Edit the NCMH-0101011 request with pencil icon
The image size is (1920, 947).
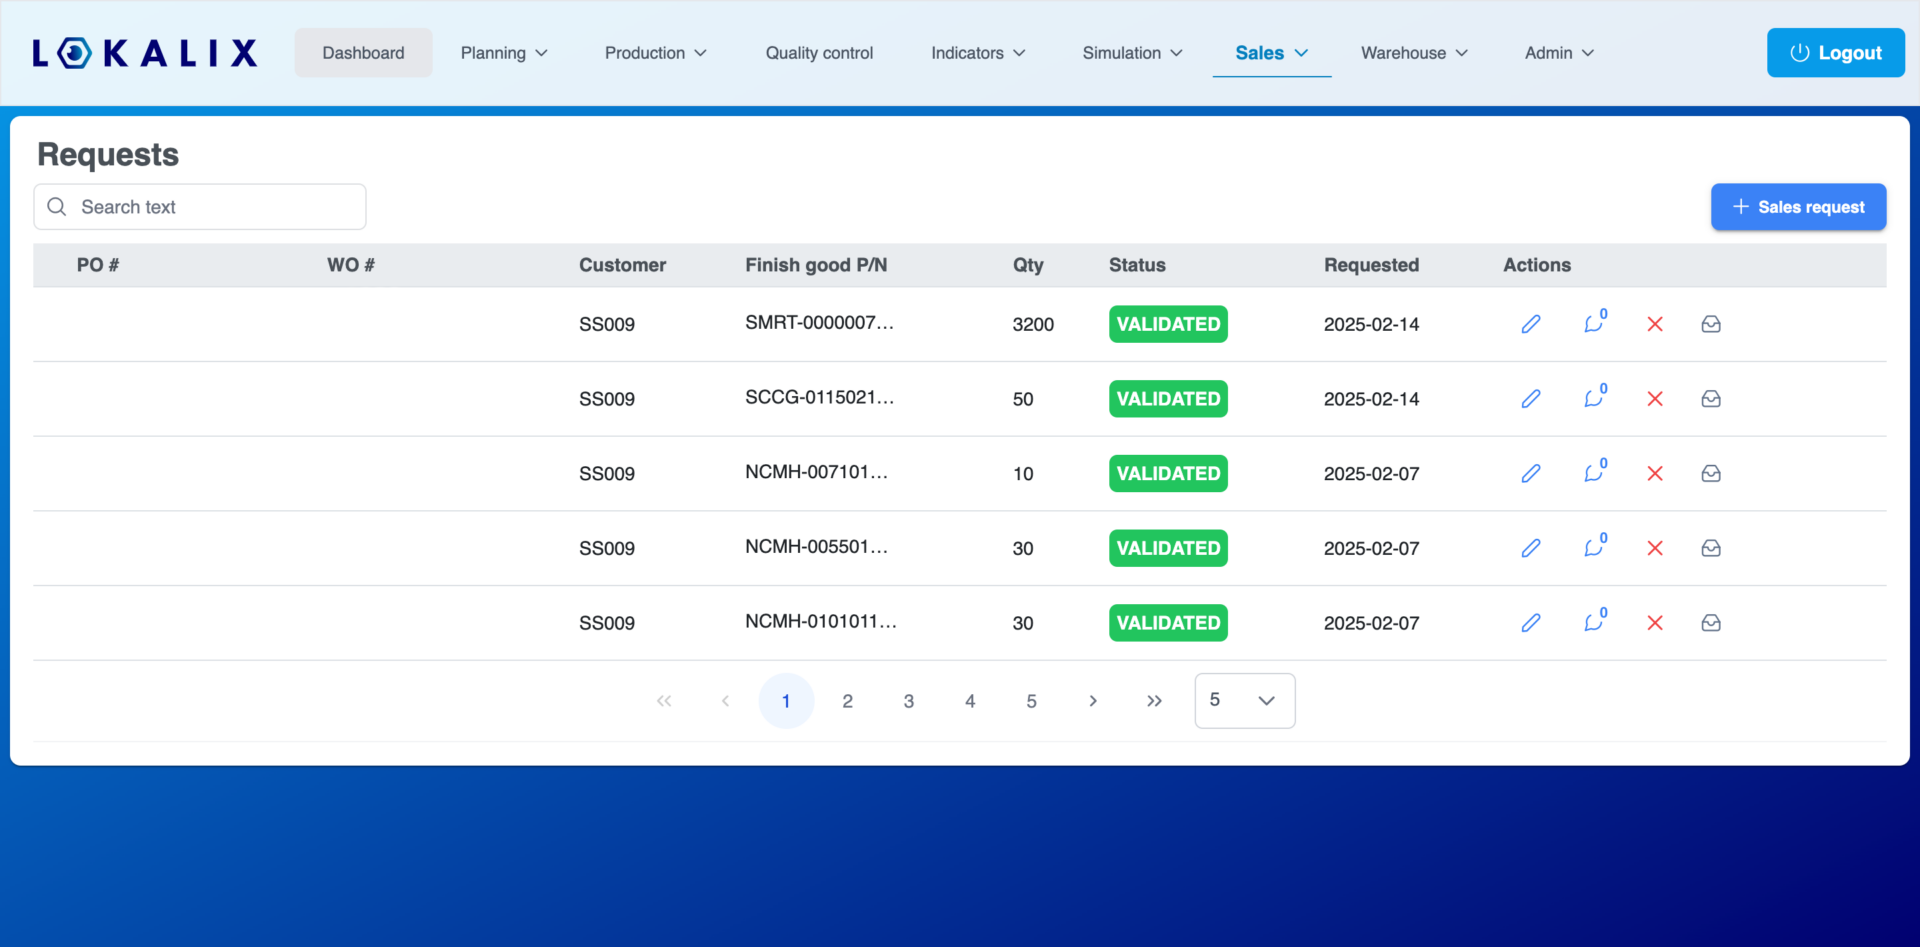(x=1531, y=623)
